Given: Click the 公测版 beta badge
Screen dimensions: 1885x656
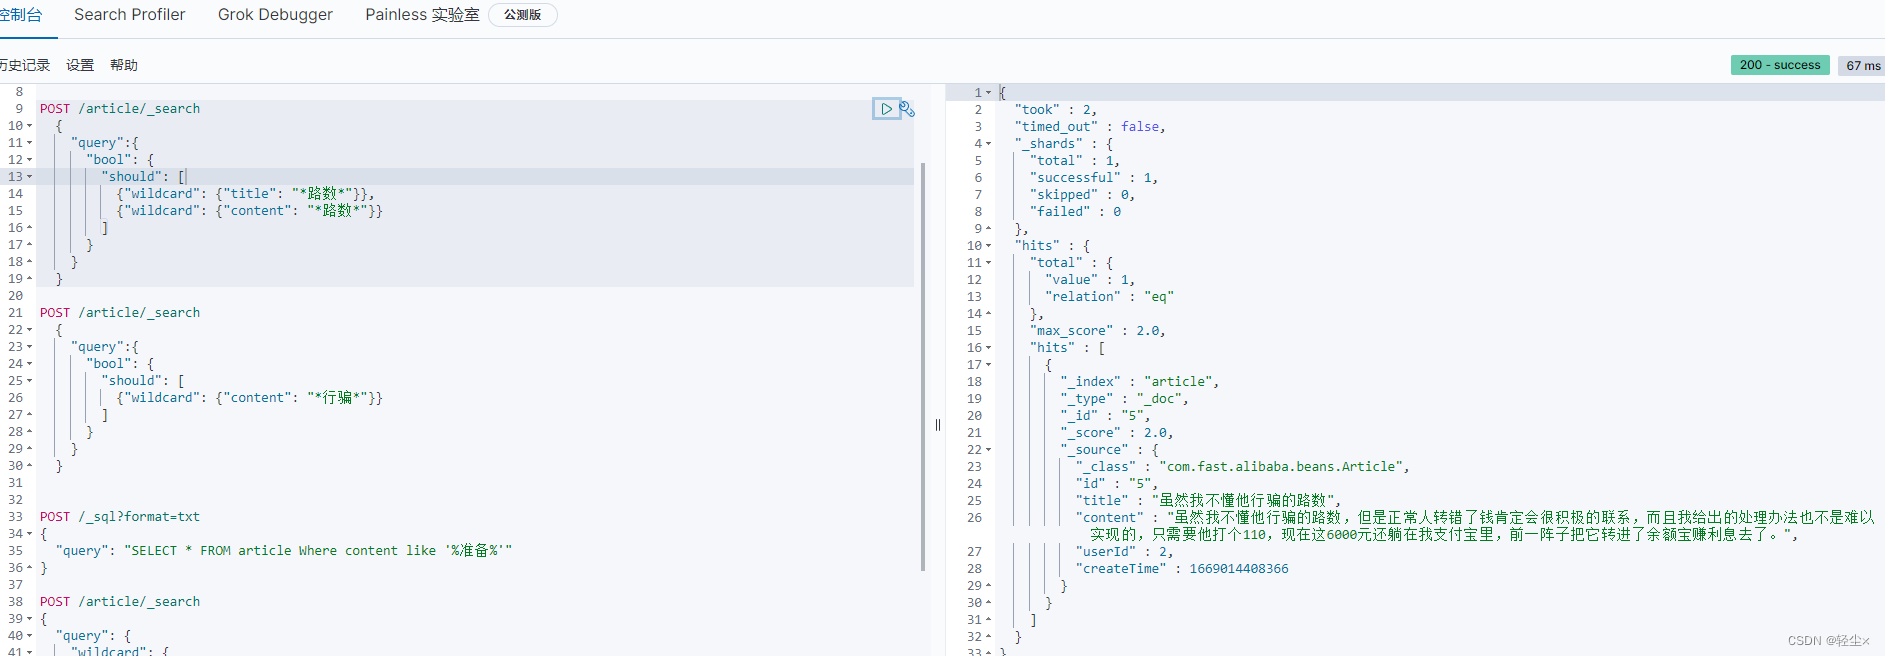Looking at the screenshot, I should [522, 15].
